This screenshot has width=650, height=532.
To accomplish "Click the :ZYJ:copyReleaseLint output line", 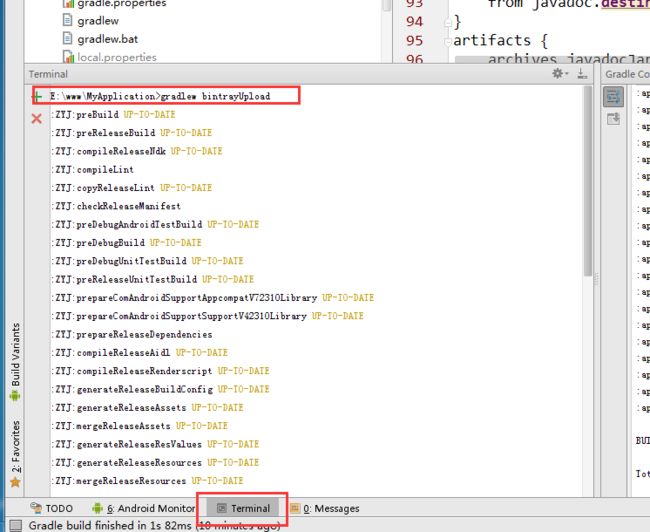I will [131, 188].
